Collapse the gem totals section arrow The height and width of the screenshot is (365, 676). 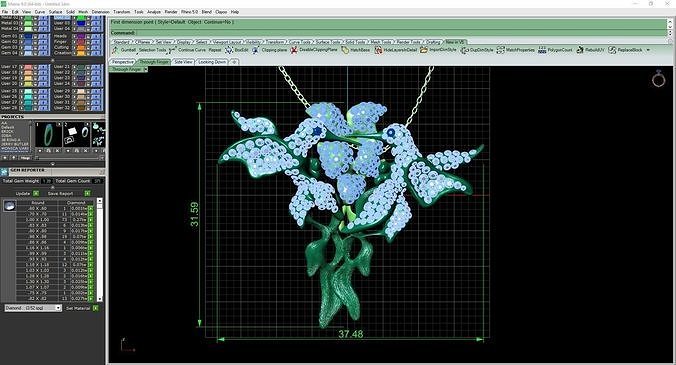(x=53, y=187)
